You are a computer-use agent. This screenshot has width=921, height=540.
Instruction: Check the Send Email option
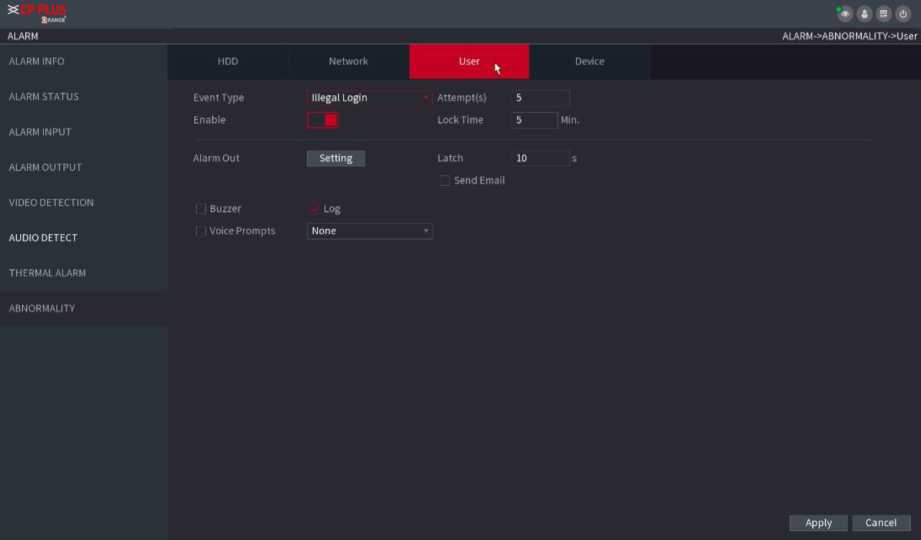coord(445,181)
